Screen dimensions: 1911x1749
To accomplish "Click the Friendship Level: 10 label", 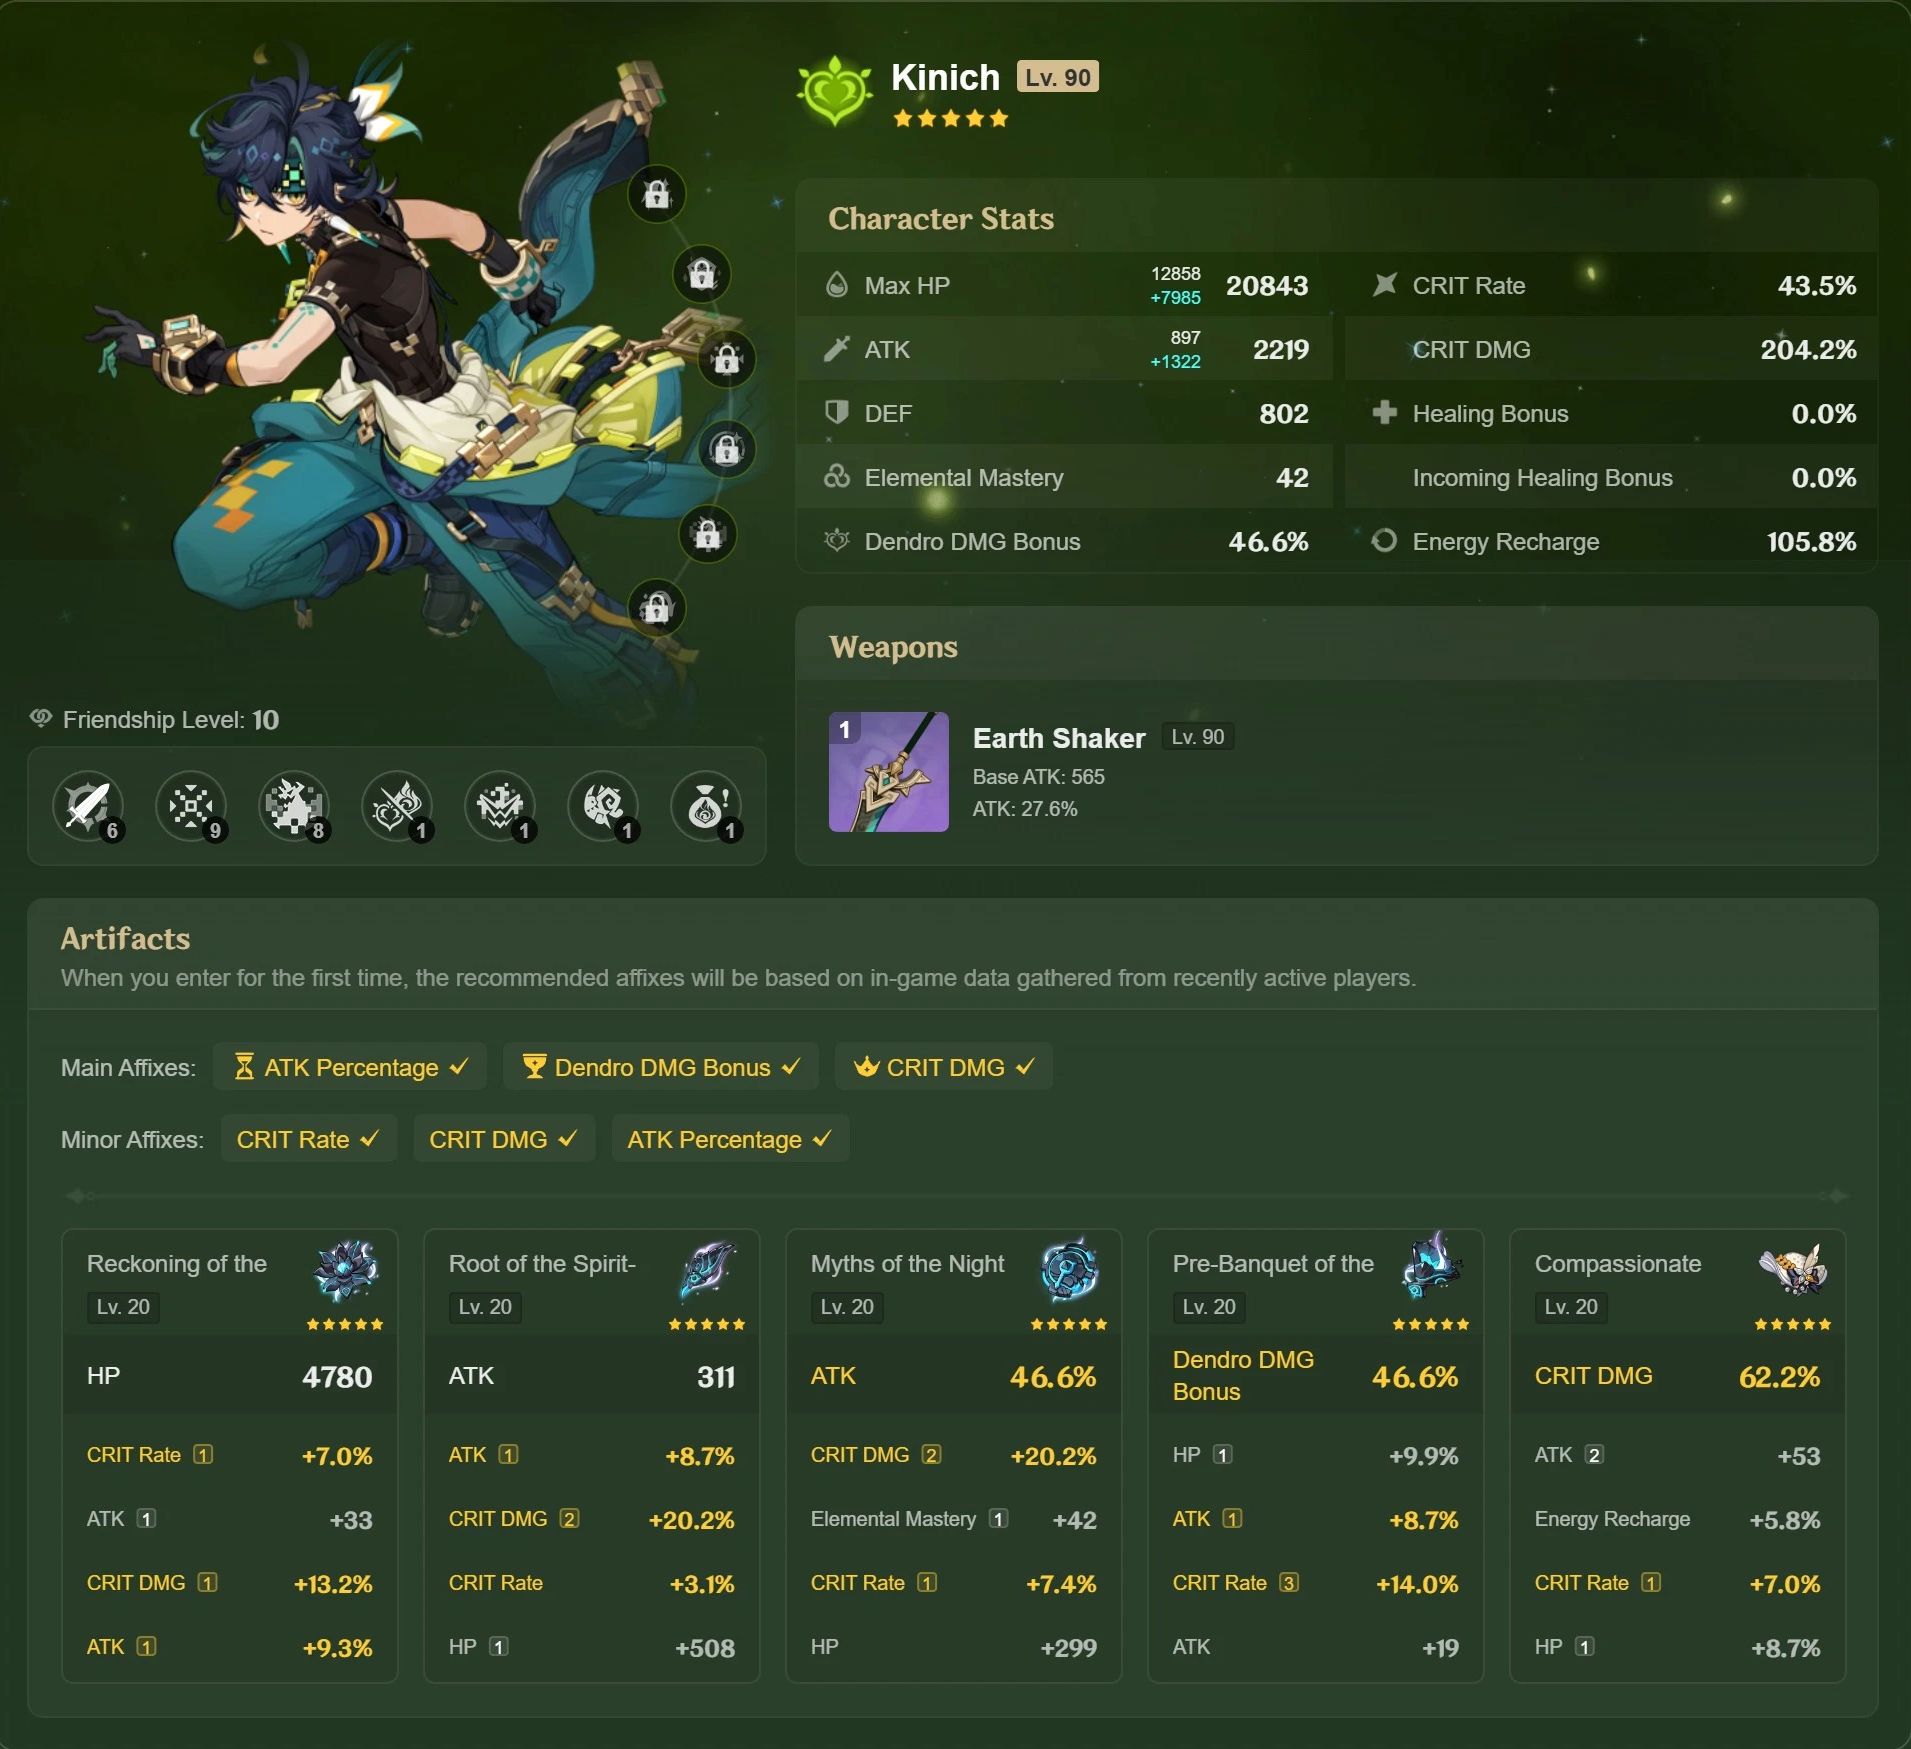I will [171, 719].
